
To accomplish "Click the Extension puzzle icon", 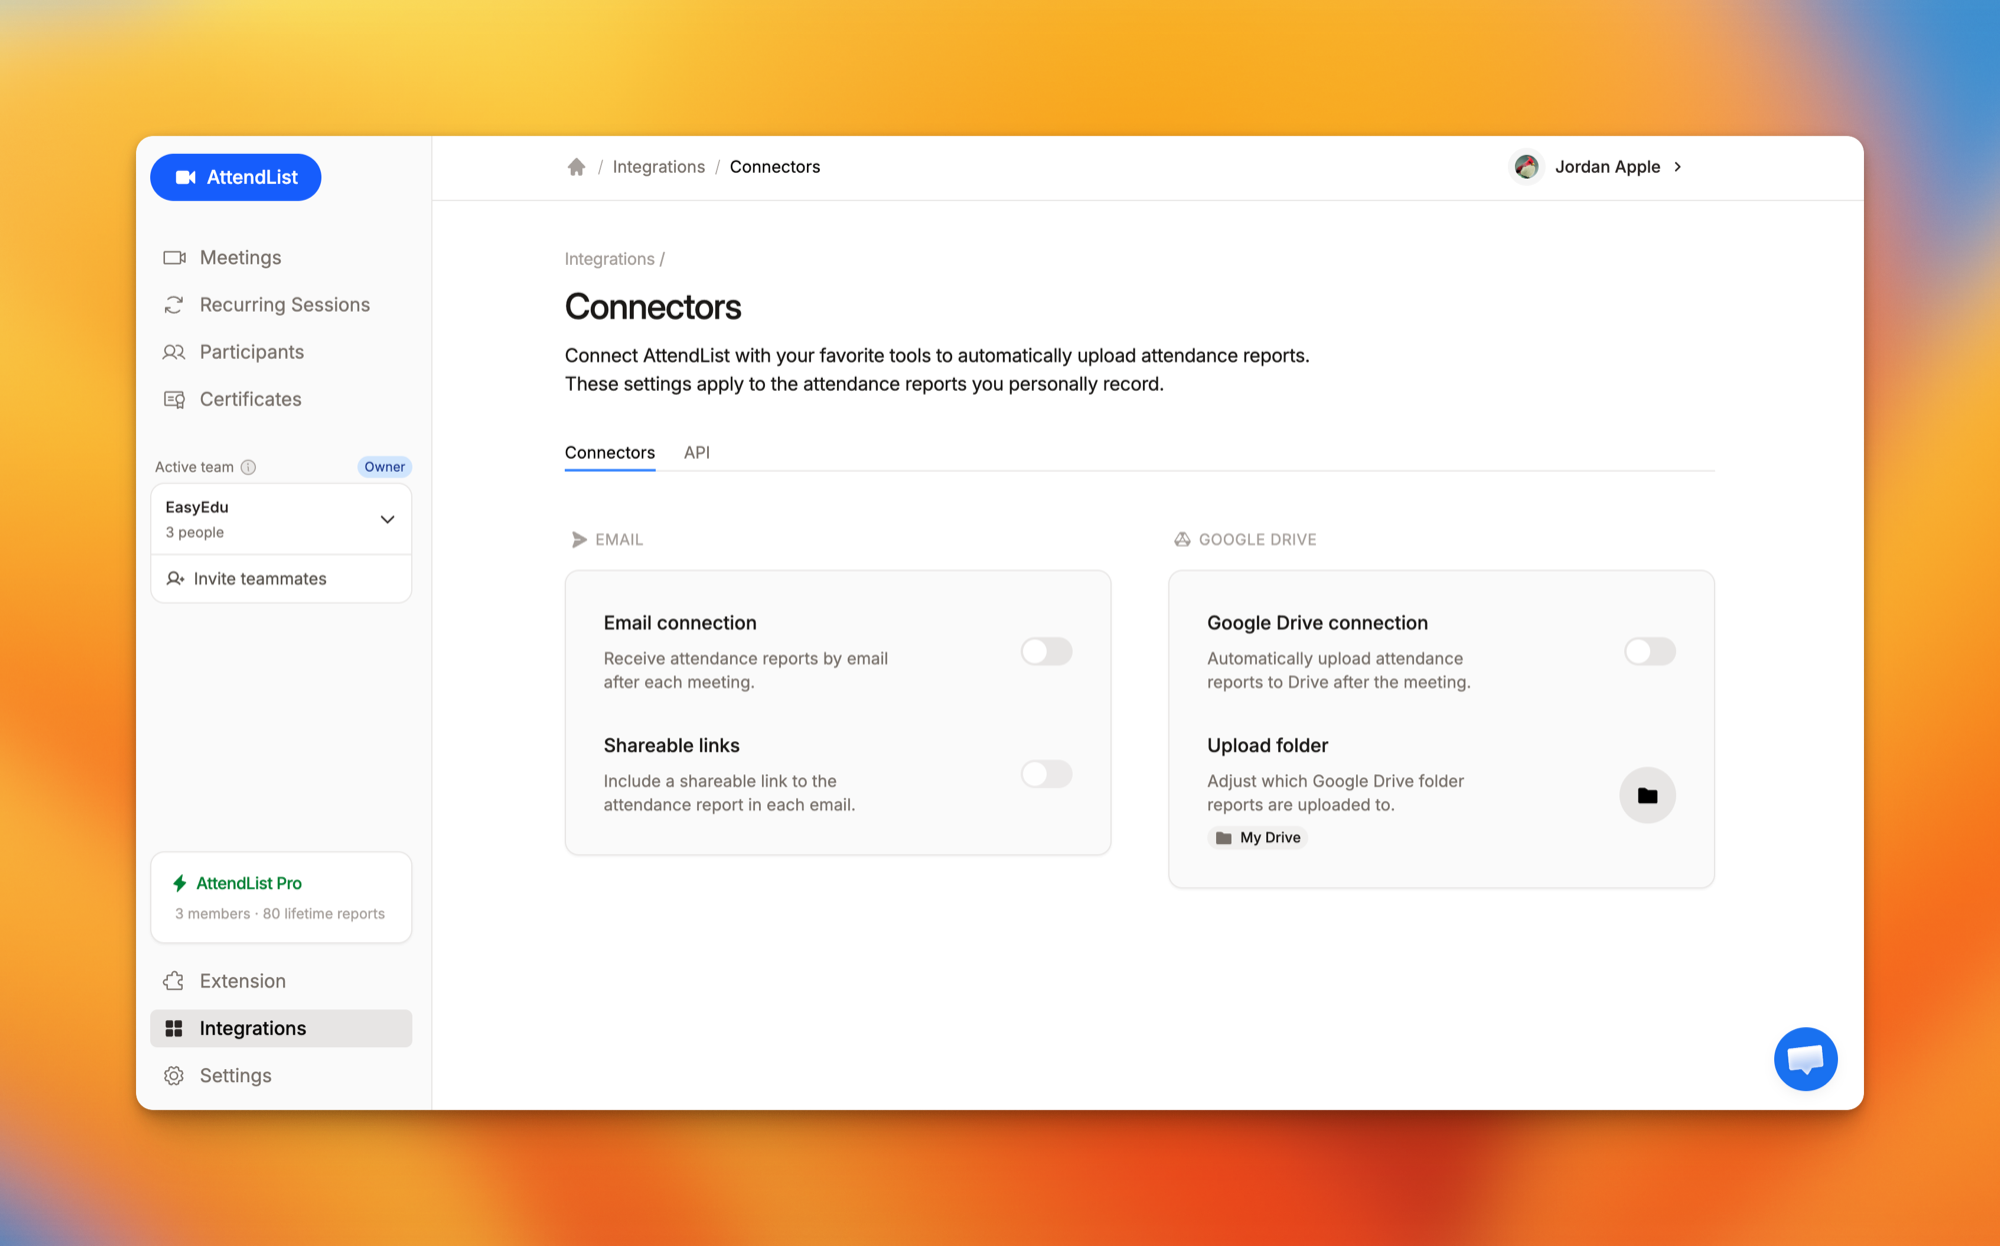I will [174, 981].
